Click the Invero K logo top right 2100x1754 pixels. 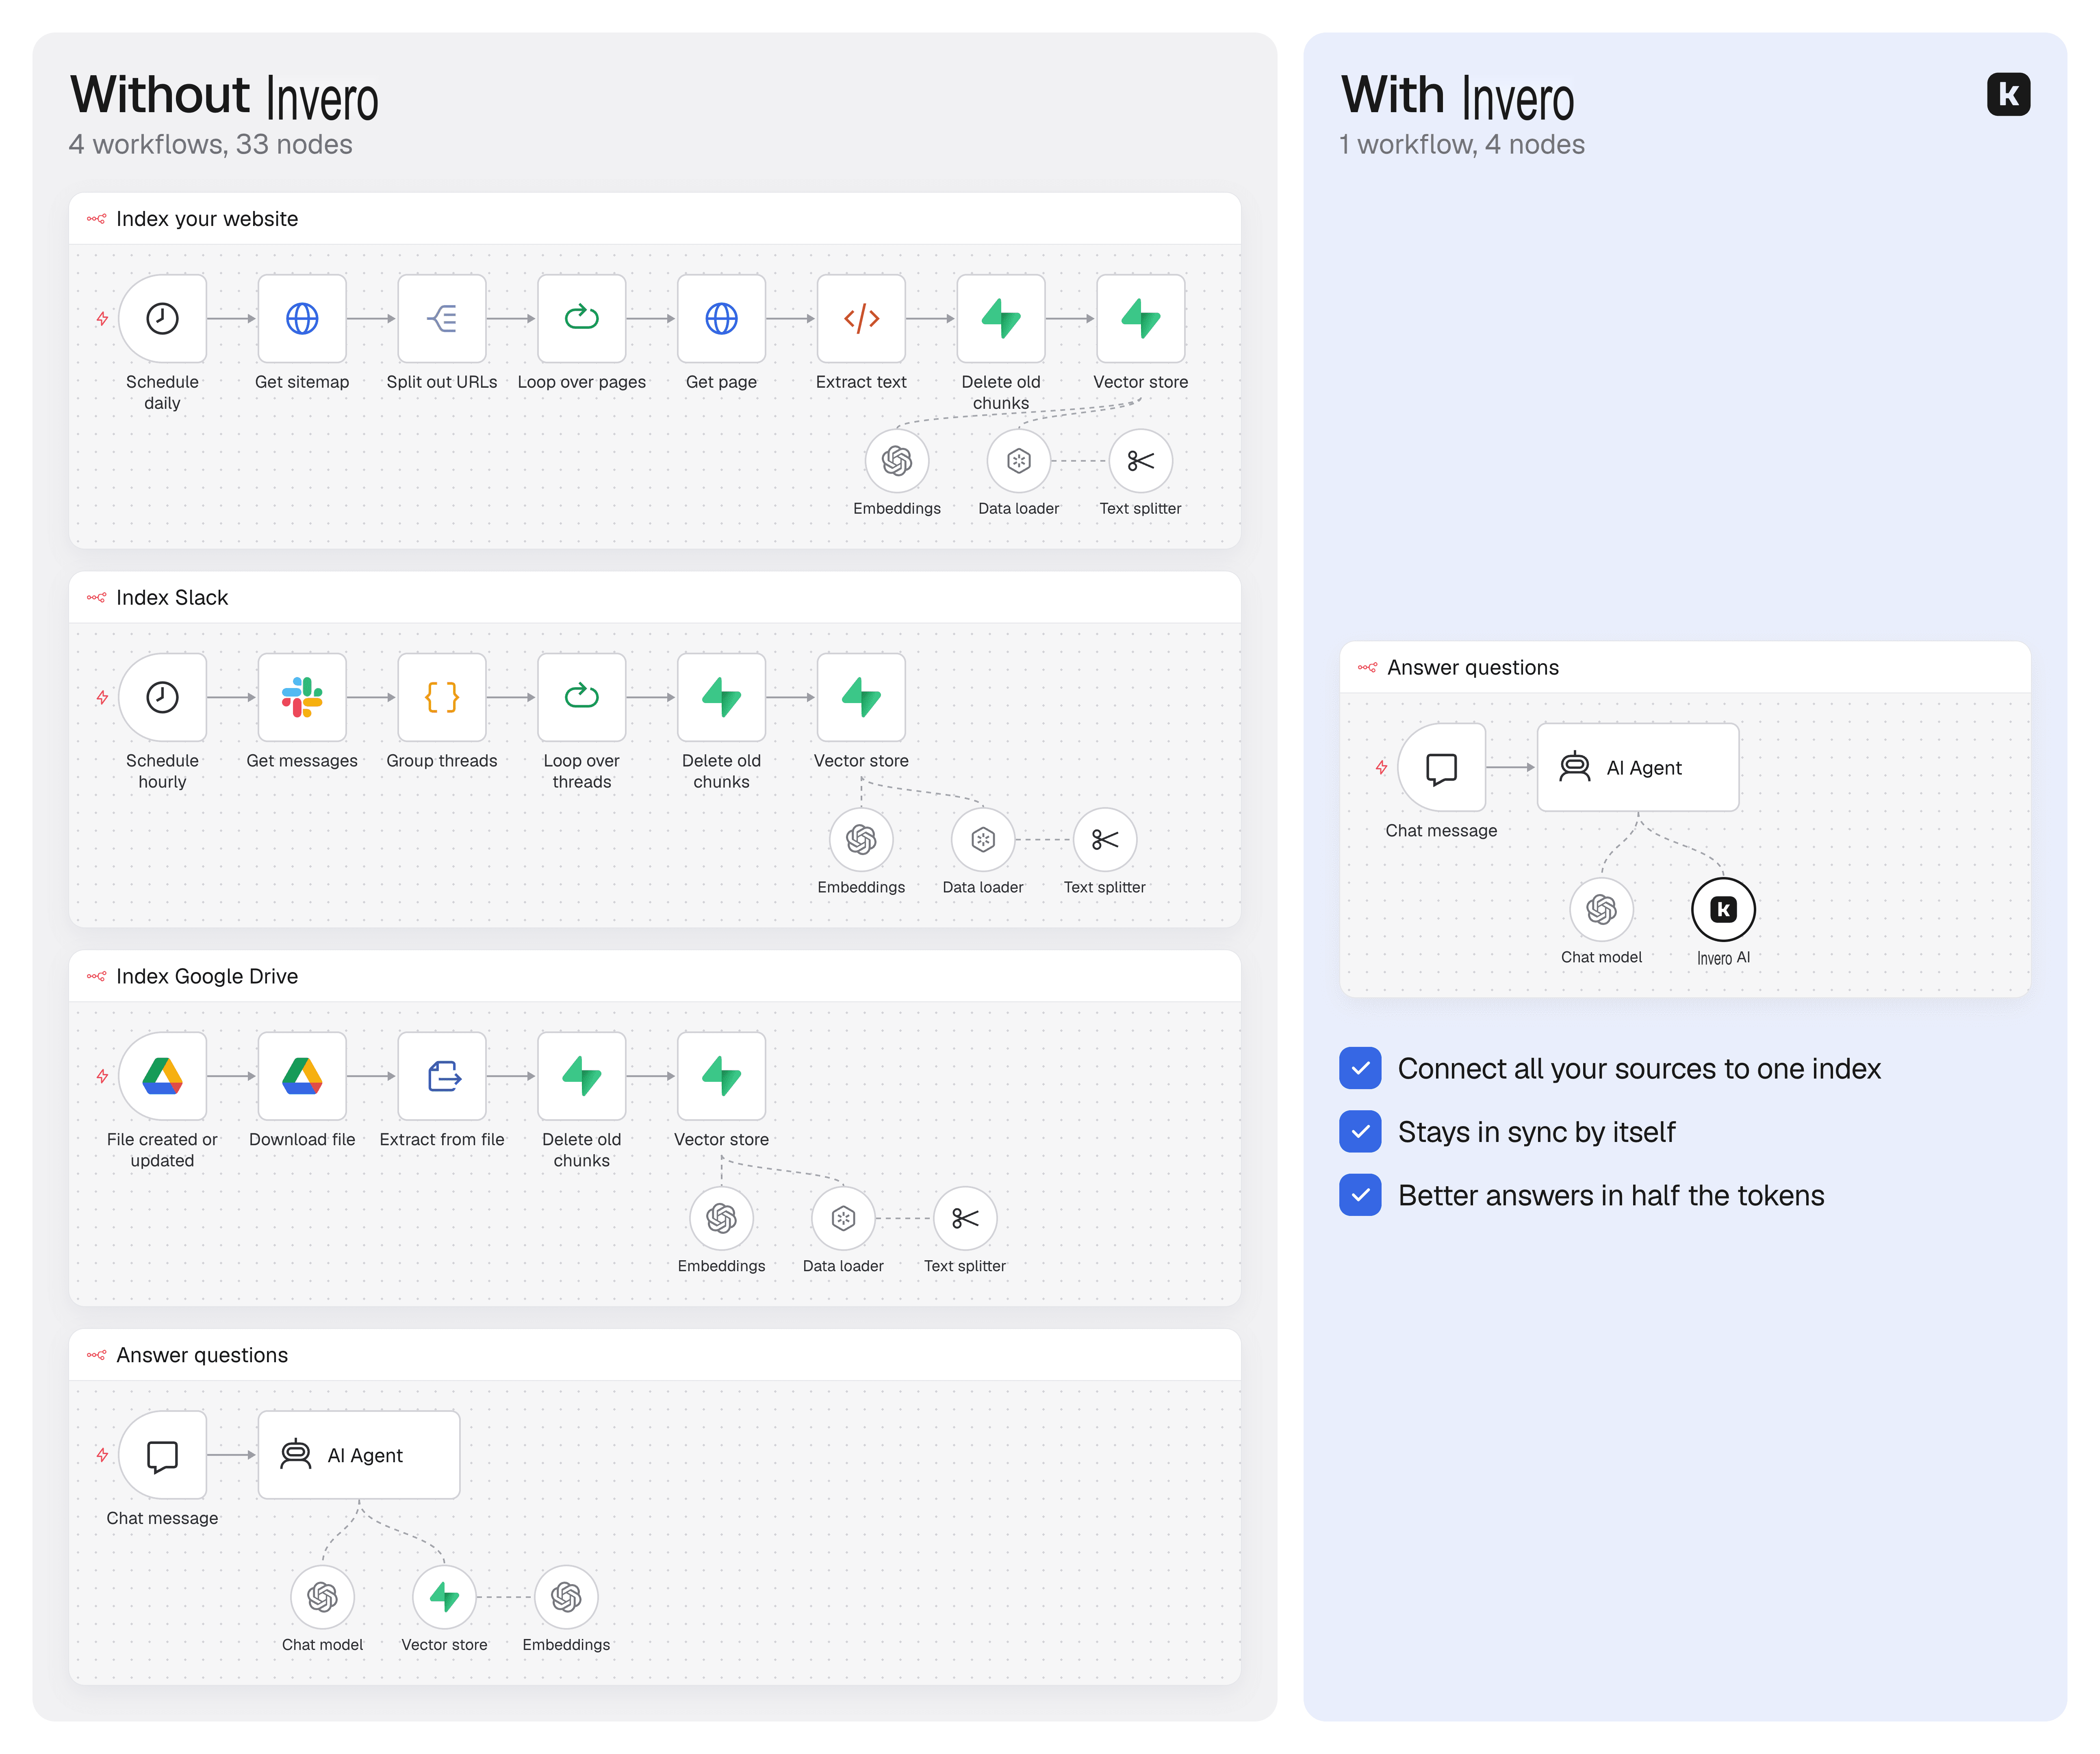coord(2008,94)
